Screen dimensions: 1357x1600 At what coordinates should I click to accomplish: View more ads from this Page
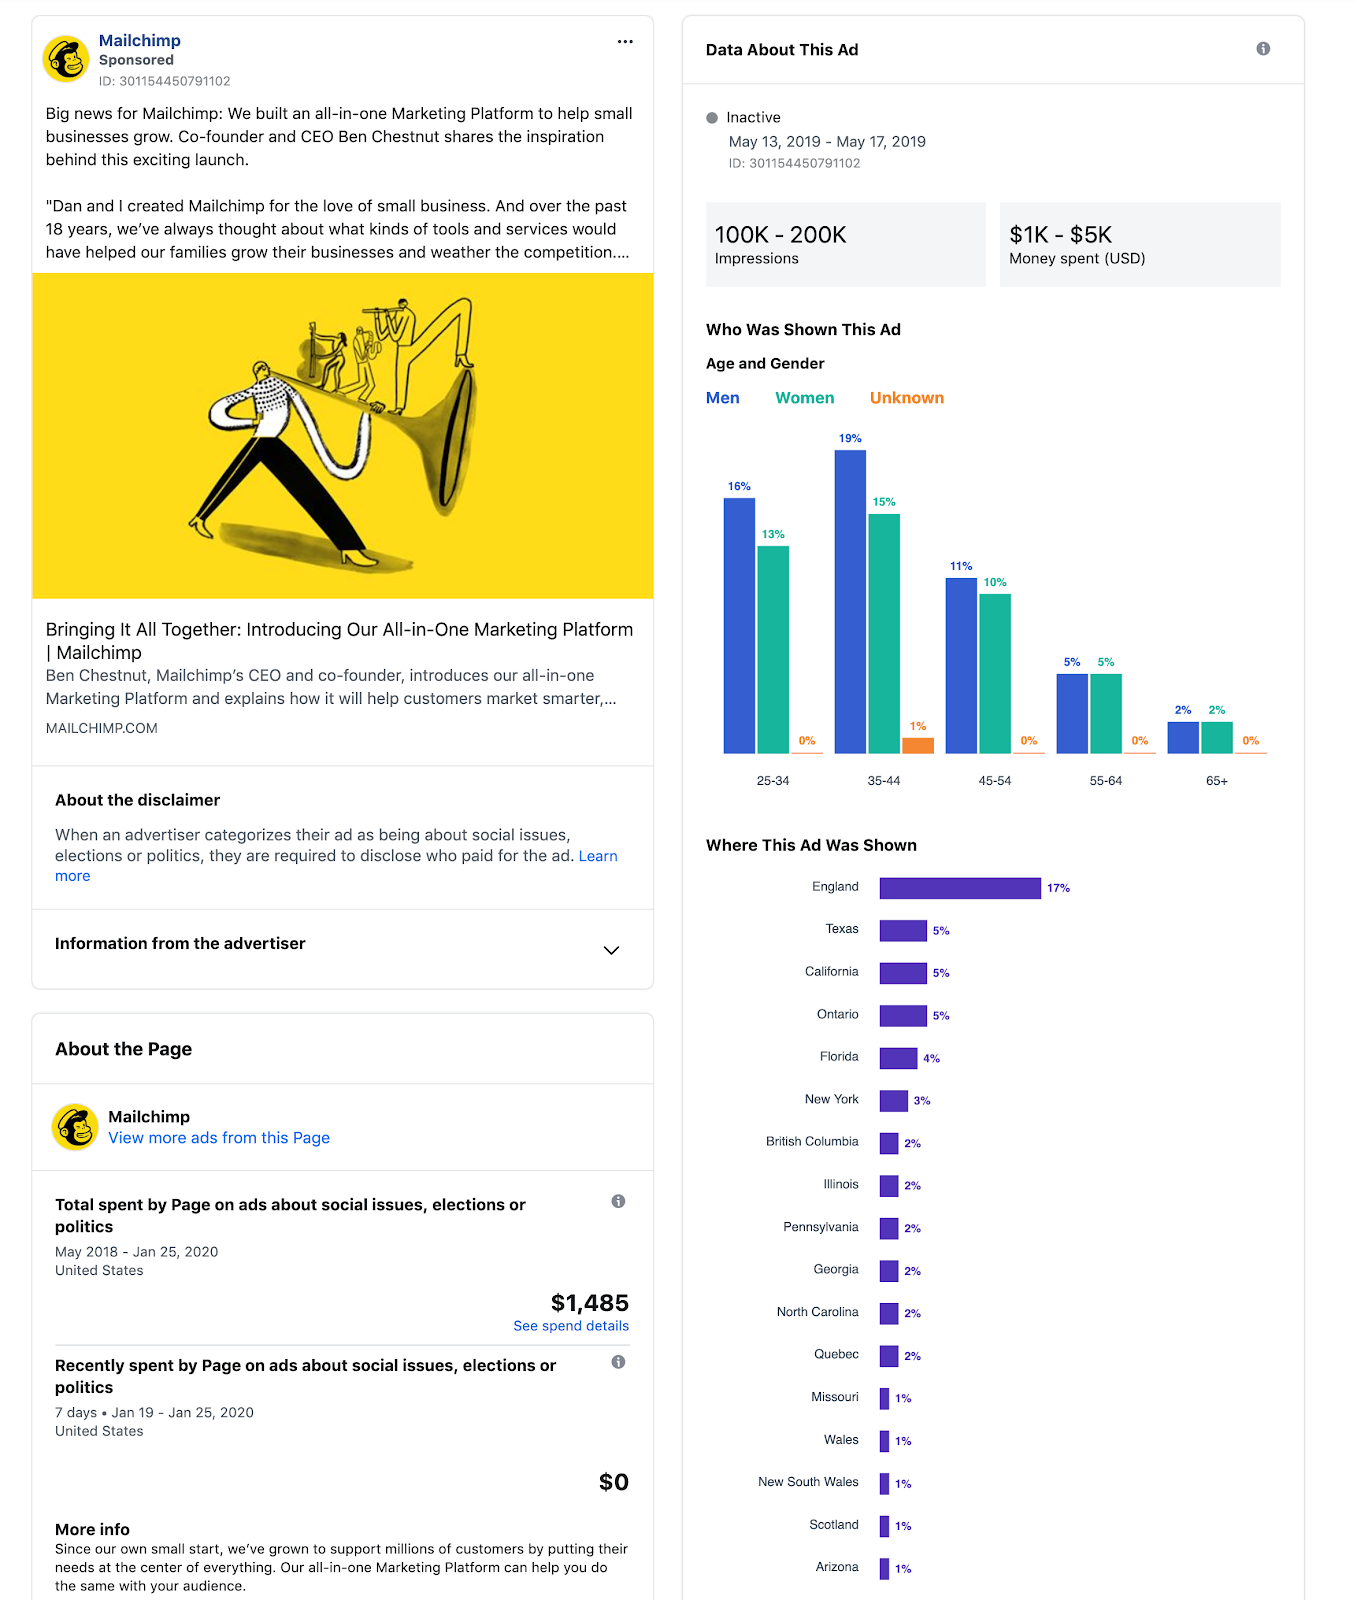tap(219, 1137)
